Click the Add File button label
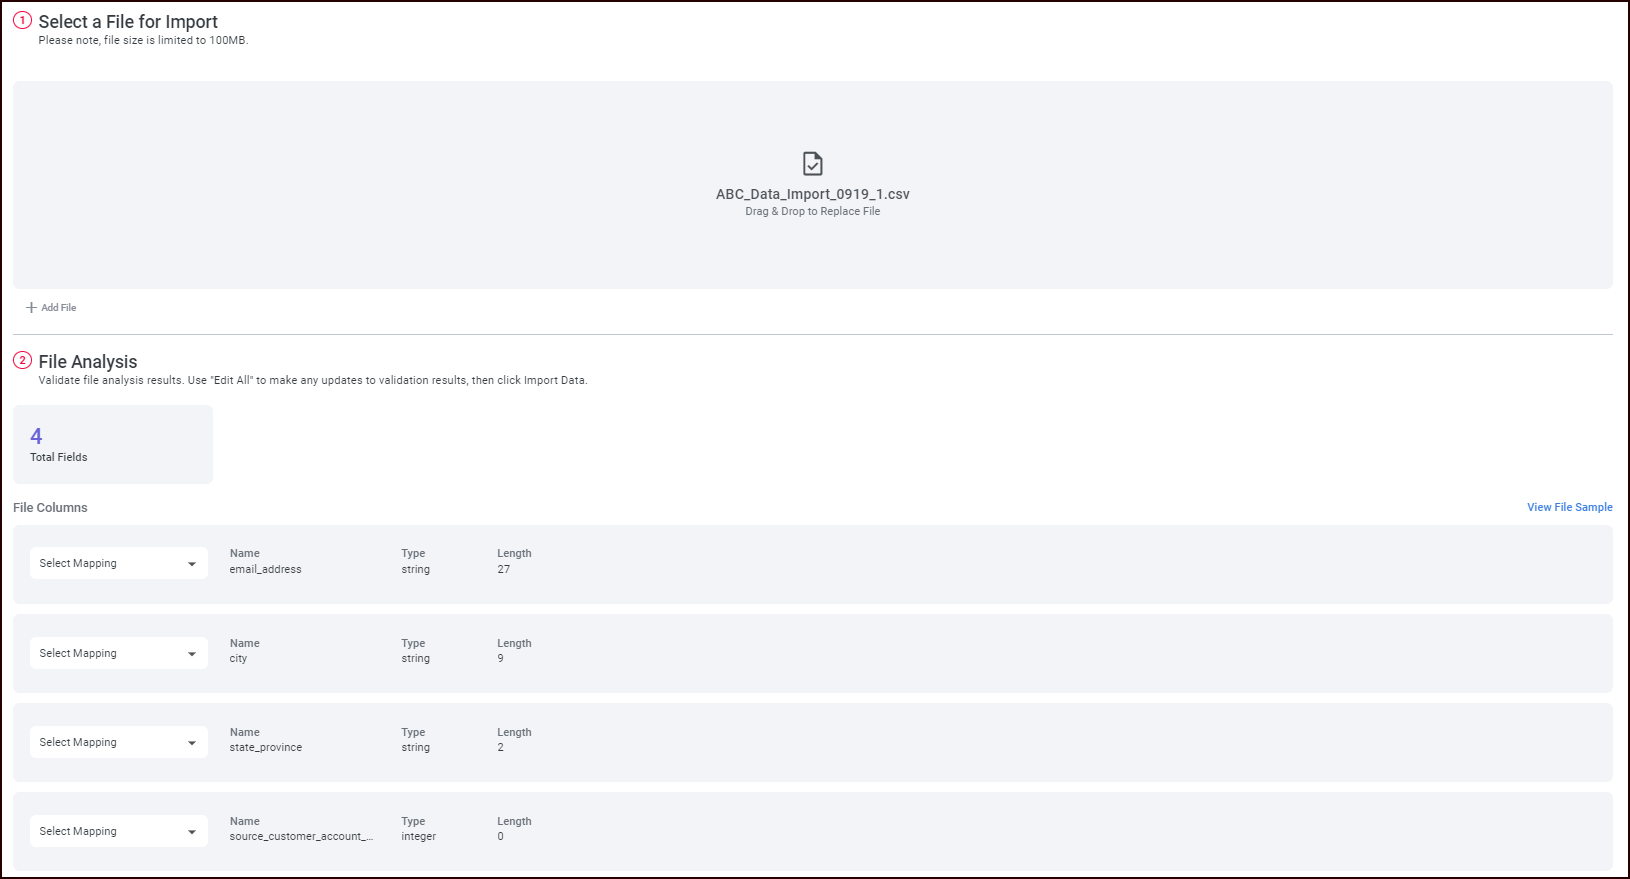The height and width of the screenshot is (879, 1630). 59,308
